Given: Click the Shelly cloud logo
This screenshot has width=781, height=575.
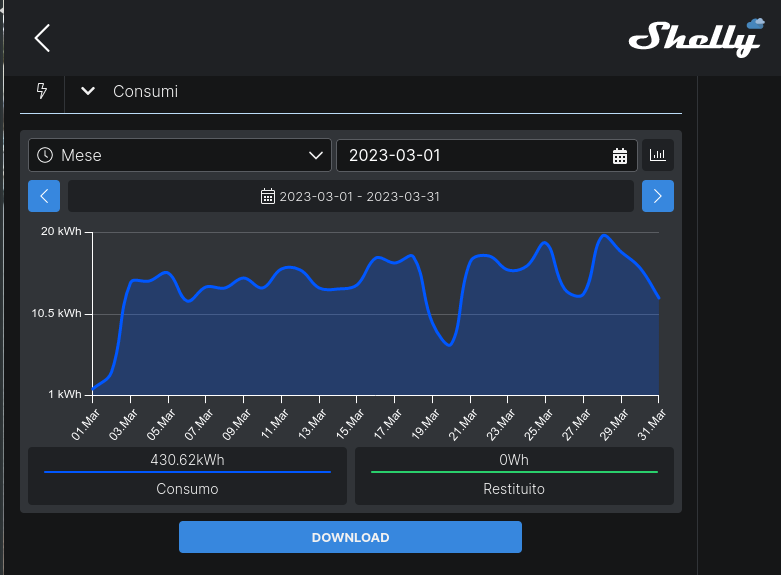Looking at the screenshot, I should tap(694, 38).
